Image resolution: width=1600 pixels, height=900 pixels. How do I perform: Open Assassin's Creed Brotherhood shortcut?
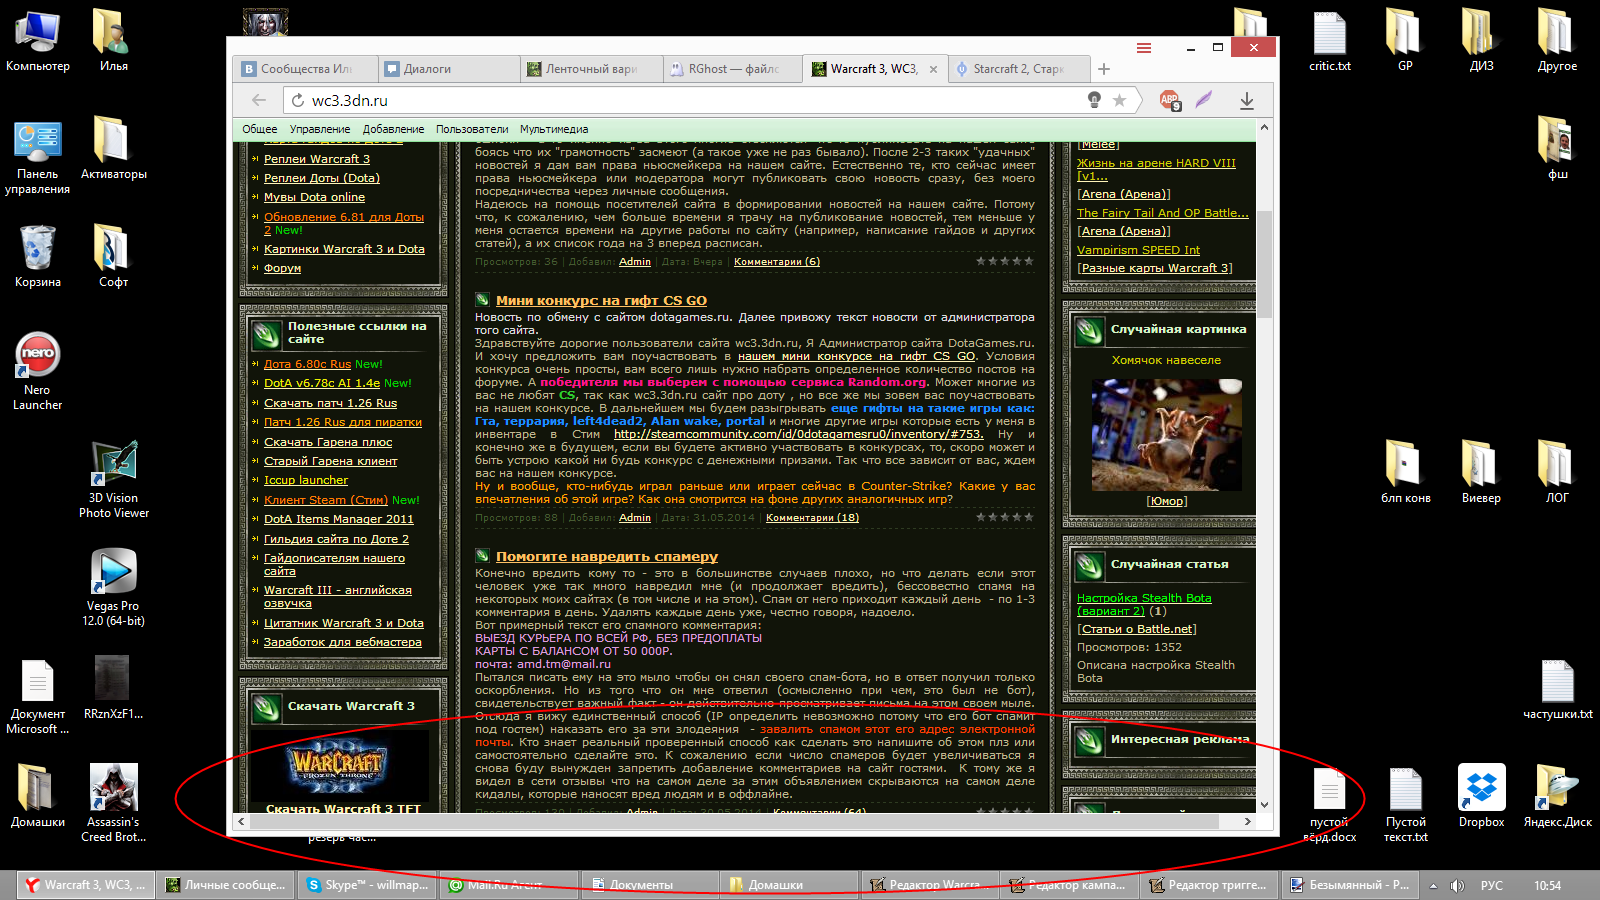[x=114, y=802]
